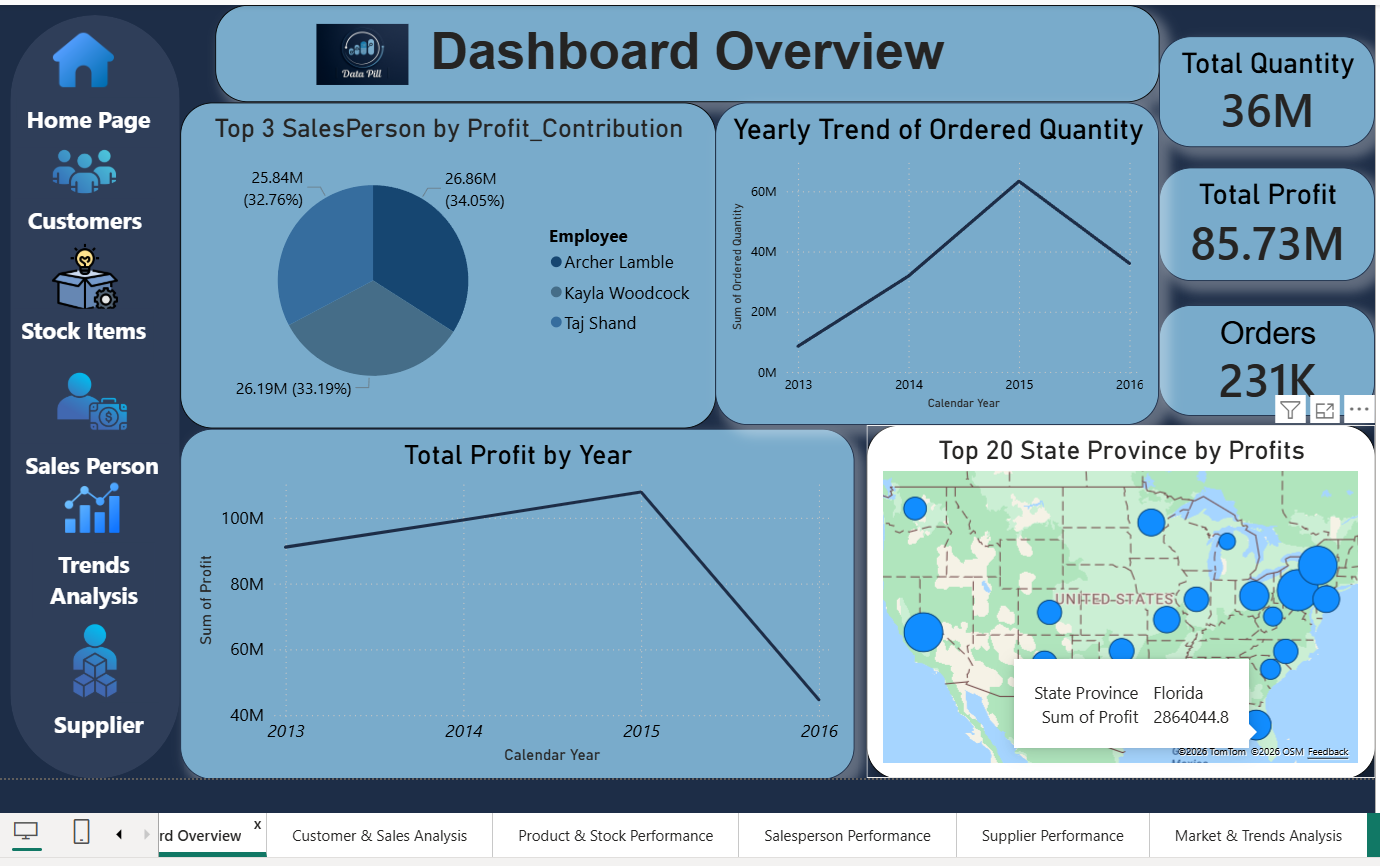This screenshot has height=866, width=1380.
Task: Click the previous page arrow near the tabs
Action: coord(118,833)
